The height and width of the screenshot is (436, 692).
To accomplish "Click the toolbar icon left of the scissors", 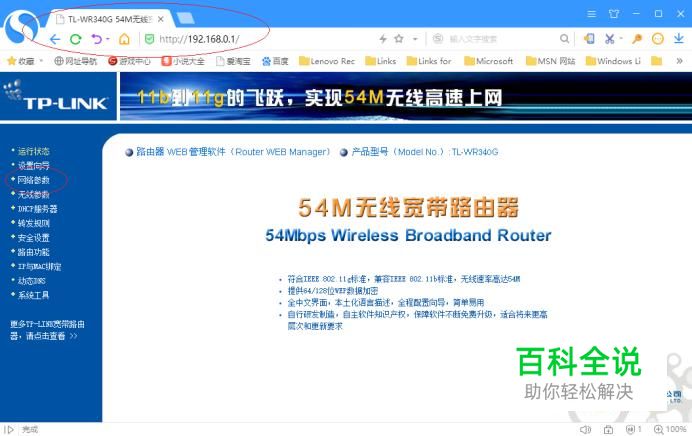I will pyautogui.click(x=589, y=39).
